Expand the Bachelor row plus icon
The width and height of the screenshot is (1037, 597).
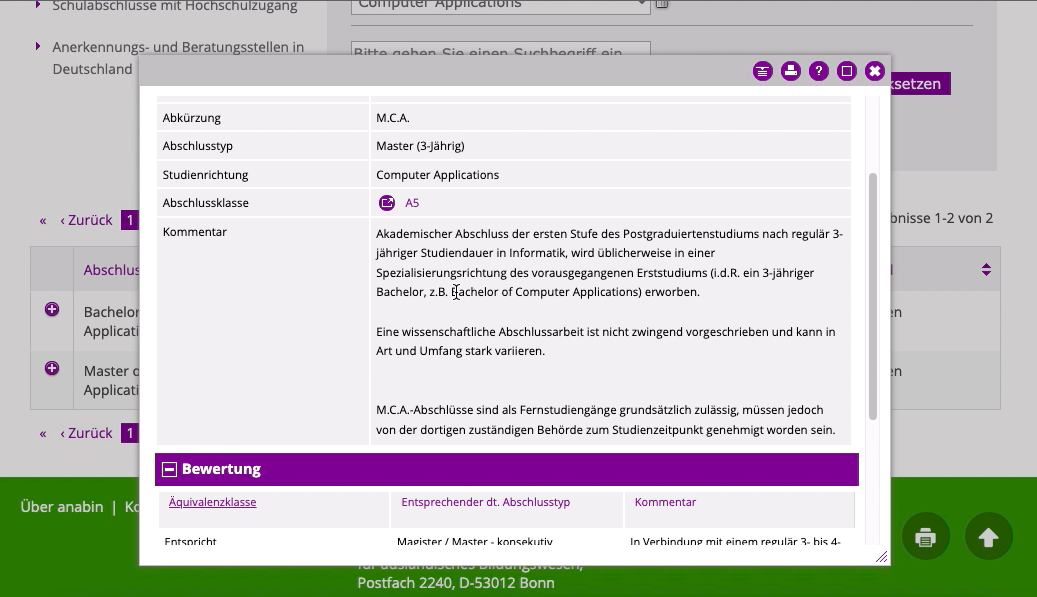point(52,310)
